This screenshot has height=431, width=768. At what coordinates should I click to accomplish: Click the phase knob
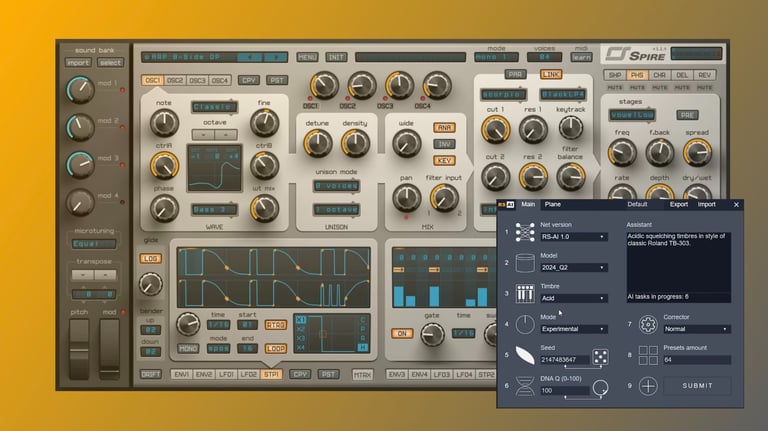click(x=164, y=208)
